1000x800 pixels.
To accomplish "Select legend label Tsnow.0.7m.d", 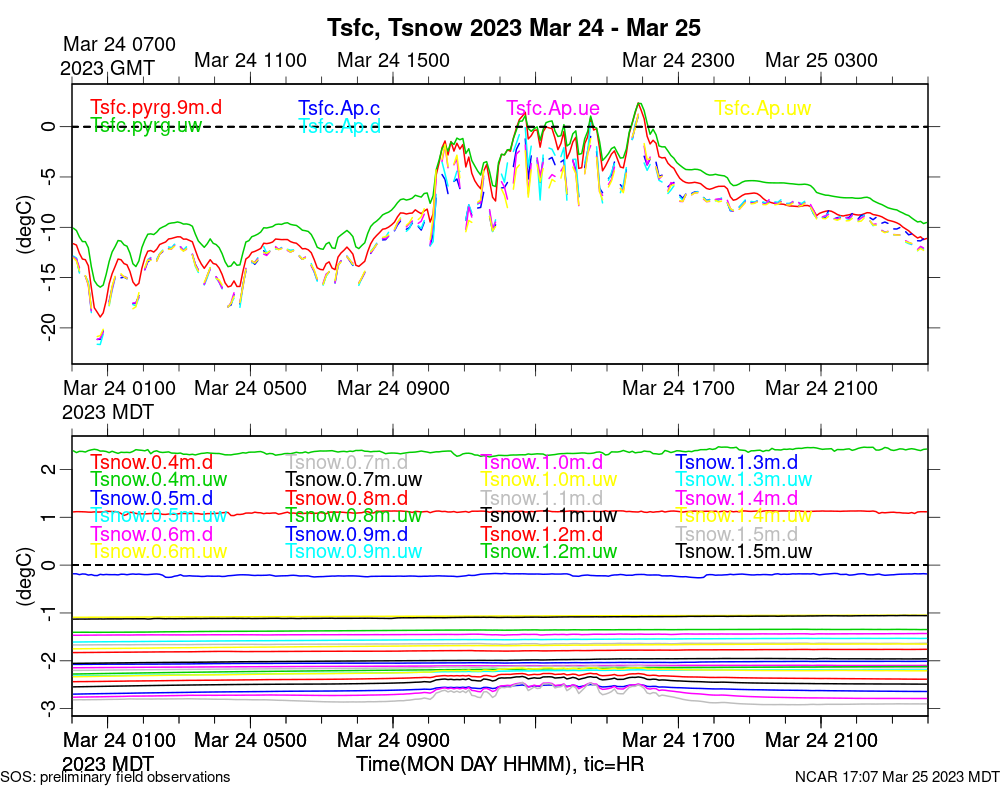I will tap(347, 462).
